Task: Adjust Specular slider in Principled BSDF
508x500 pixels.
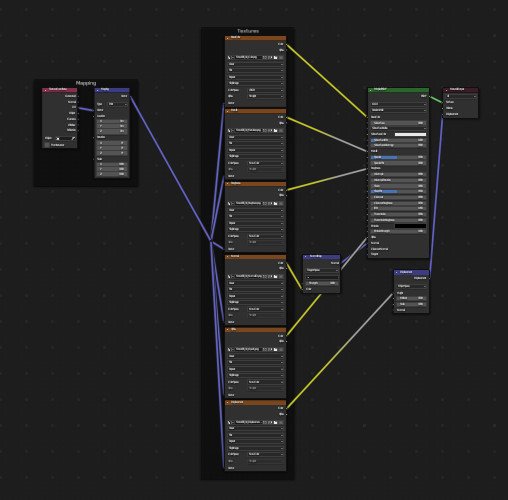Action: point(399,157)
